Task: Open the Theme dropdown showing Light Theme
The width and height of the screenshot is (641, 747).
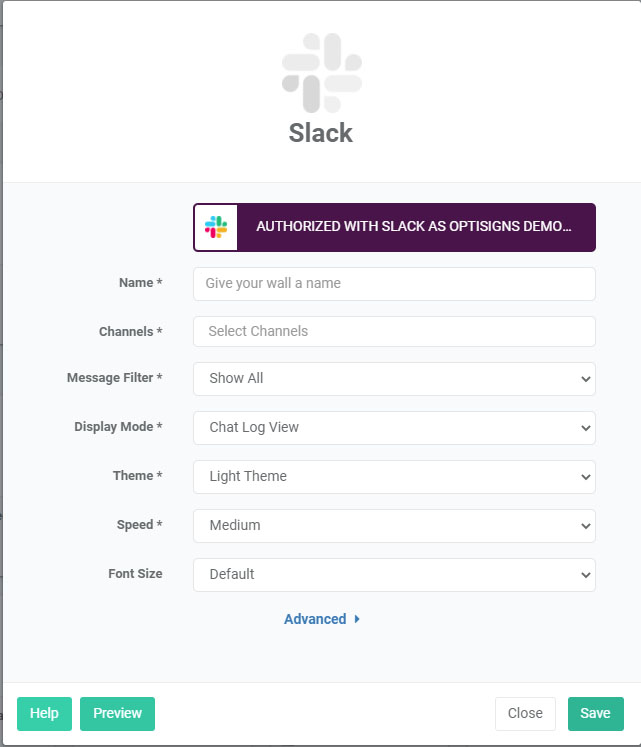Action: 394,476
